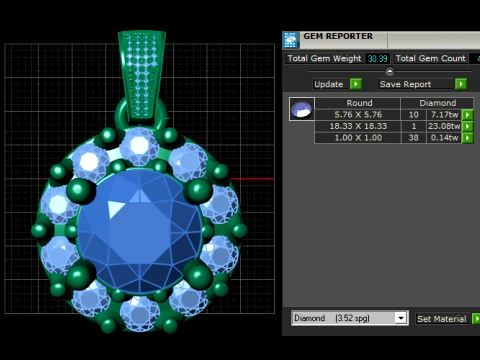Click the Update button
Image resolution: width=480 pixels, height=360 pixels.
point(331,84)
